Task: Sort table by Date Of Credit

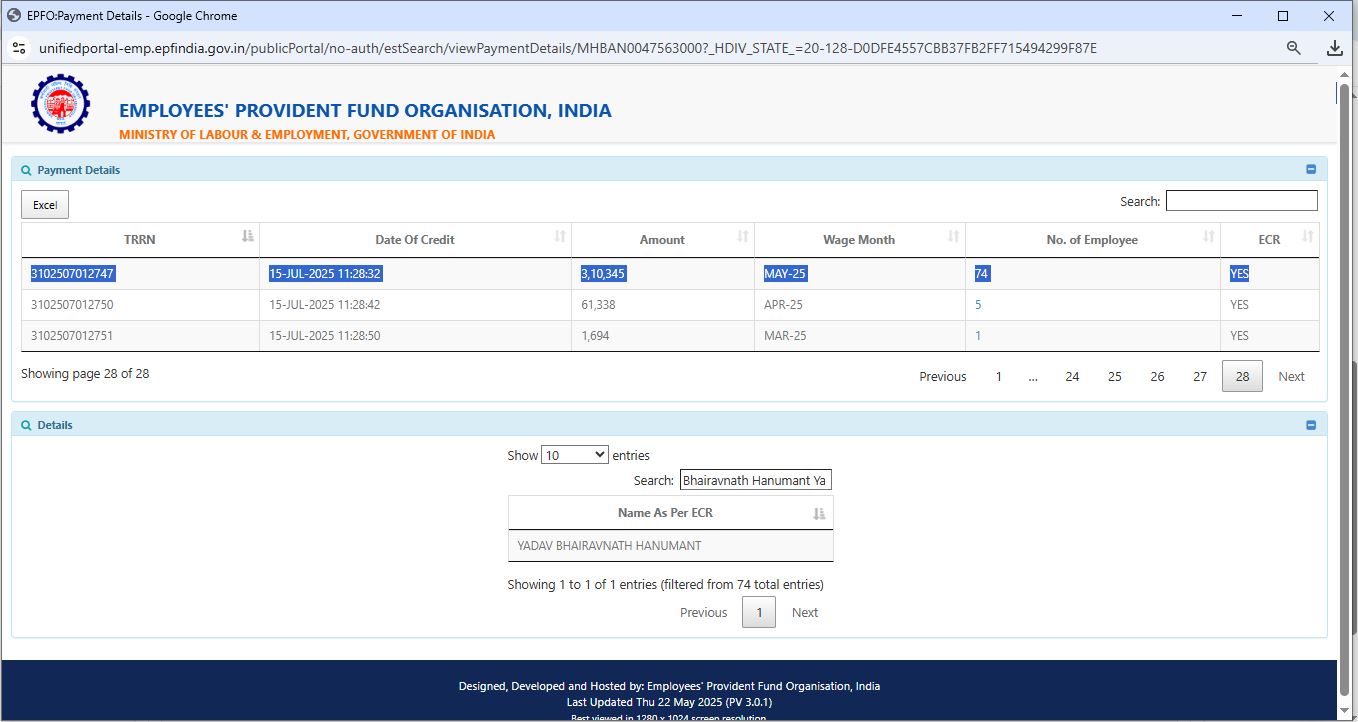Action: point(415,240)
